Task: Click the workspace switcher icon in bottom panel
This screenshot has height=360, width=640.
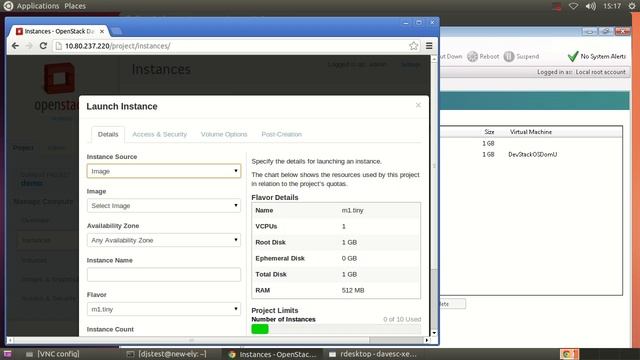Action: click(x=8, y=354)
